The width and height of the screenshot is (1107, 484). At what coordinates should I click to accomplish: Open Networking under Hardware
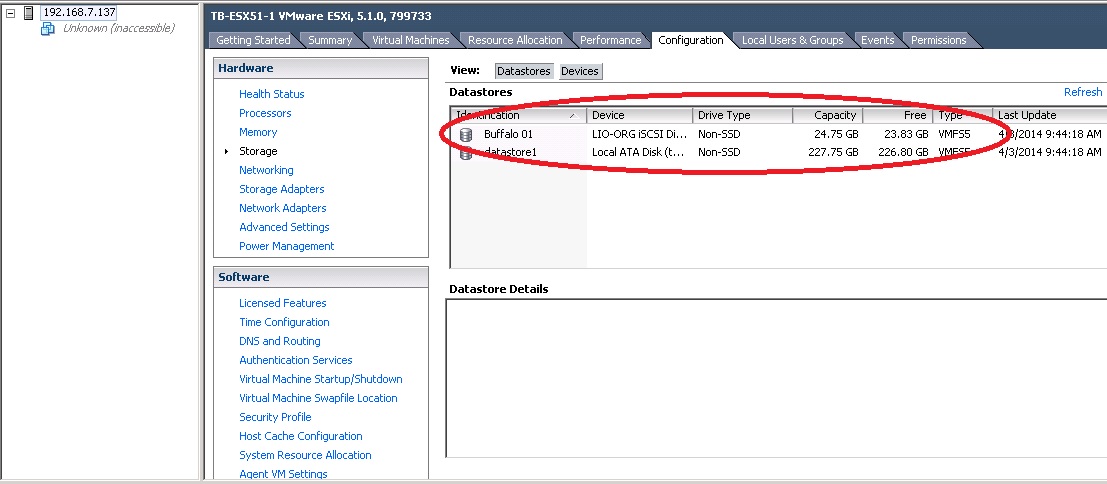(x=266, y=170)
